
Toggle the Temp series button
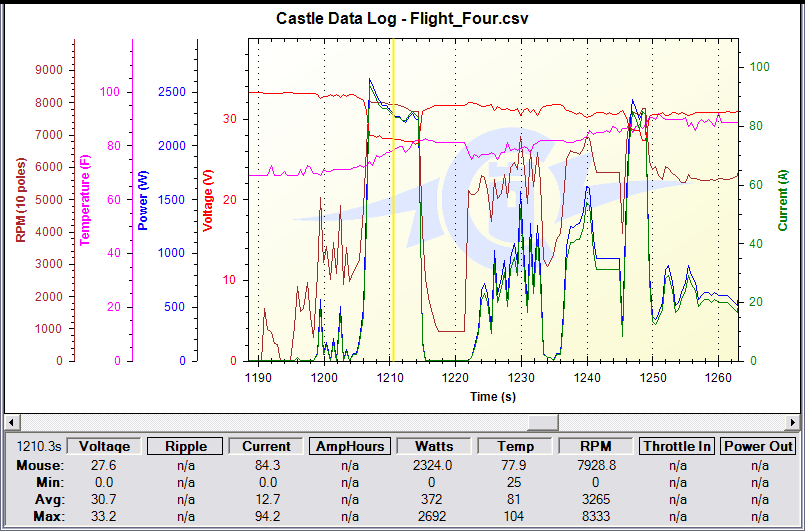(x=515, y=446)
